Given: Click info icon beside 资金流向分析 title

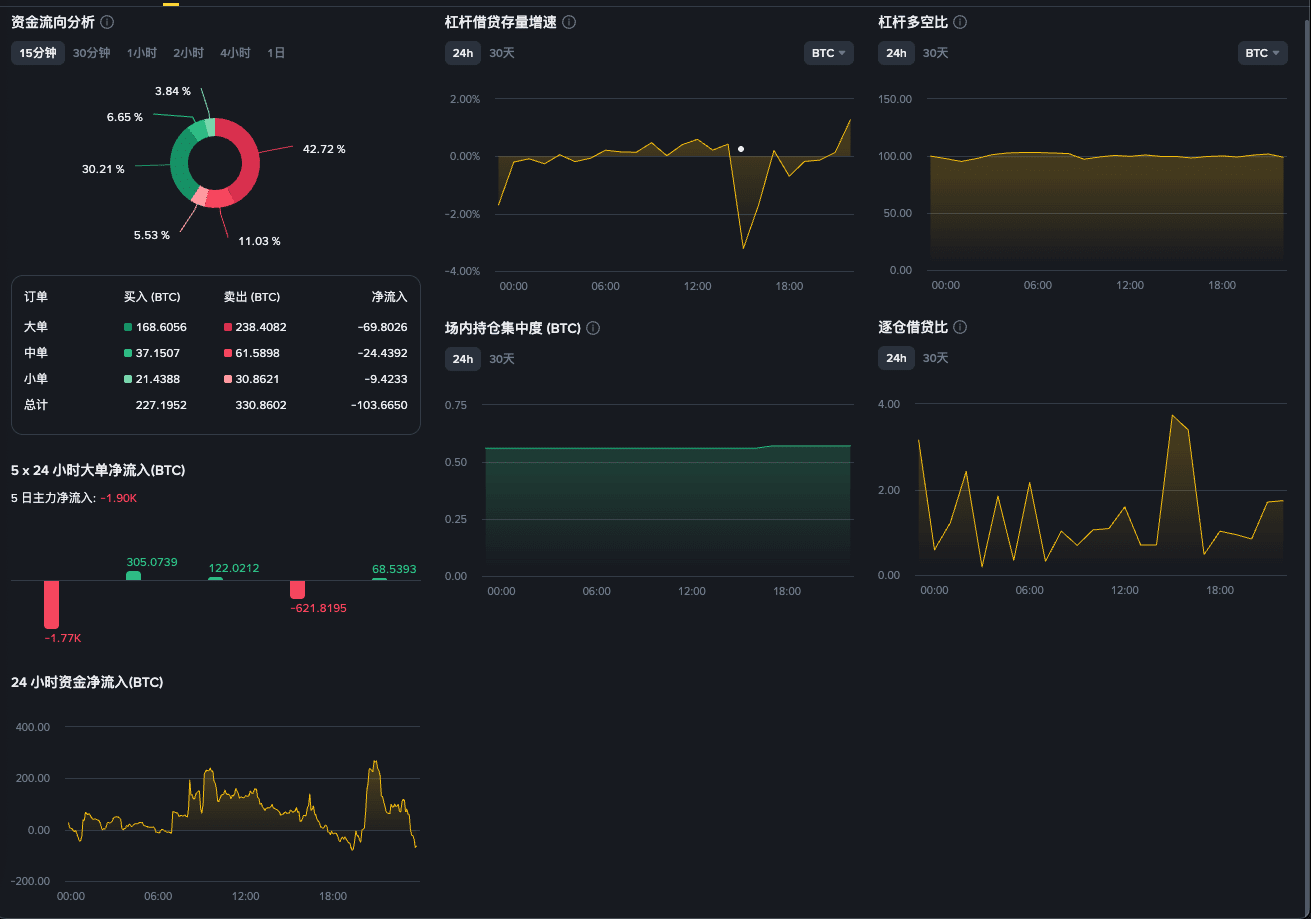Looking at the screenshot, I should (107, 22).
